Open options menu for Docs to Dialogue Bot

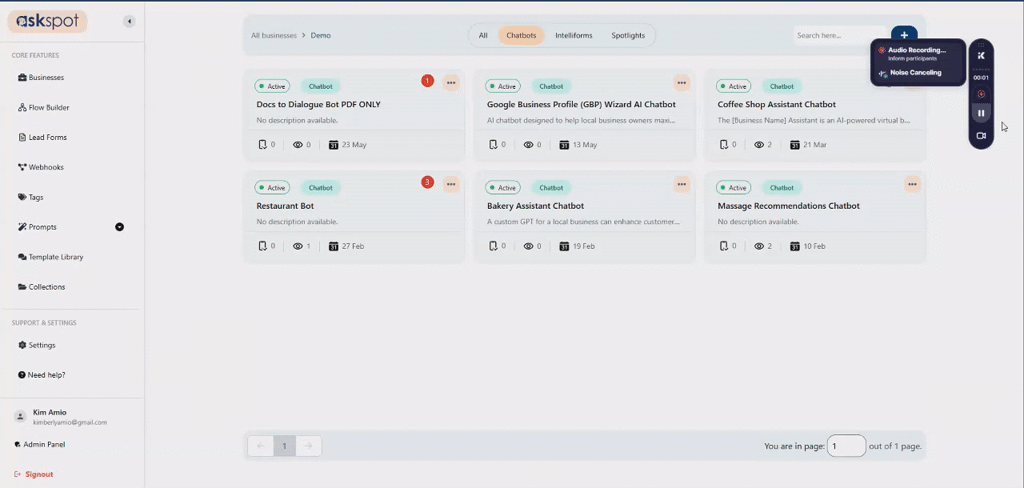[x=451, y=82]
